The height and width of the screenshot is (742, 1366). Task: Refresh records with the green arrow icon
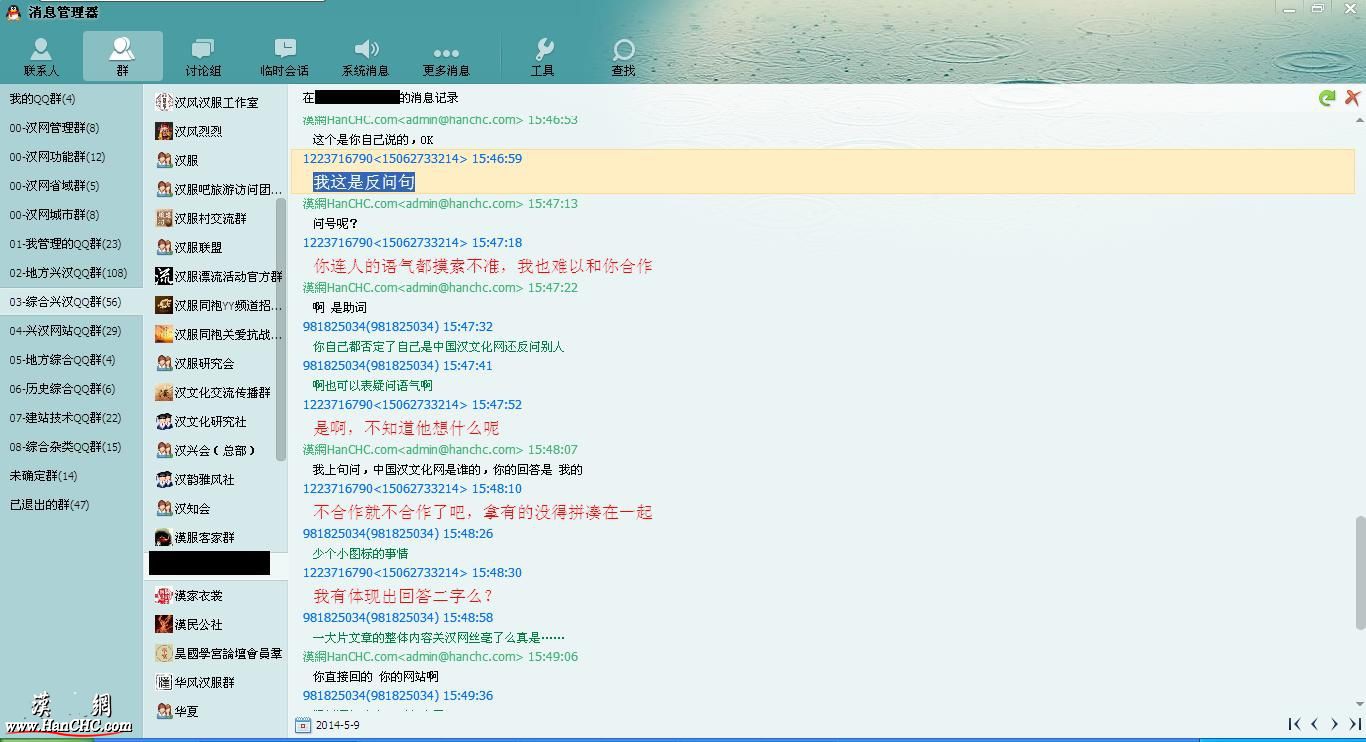[x=1327, y=97]
